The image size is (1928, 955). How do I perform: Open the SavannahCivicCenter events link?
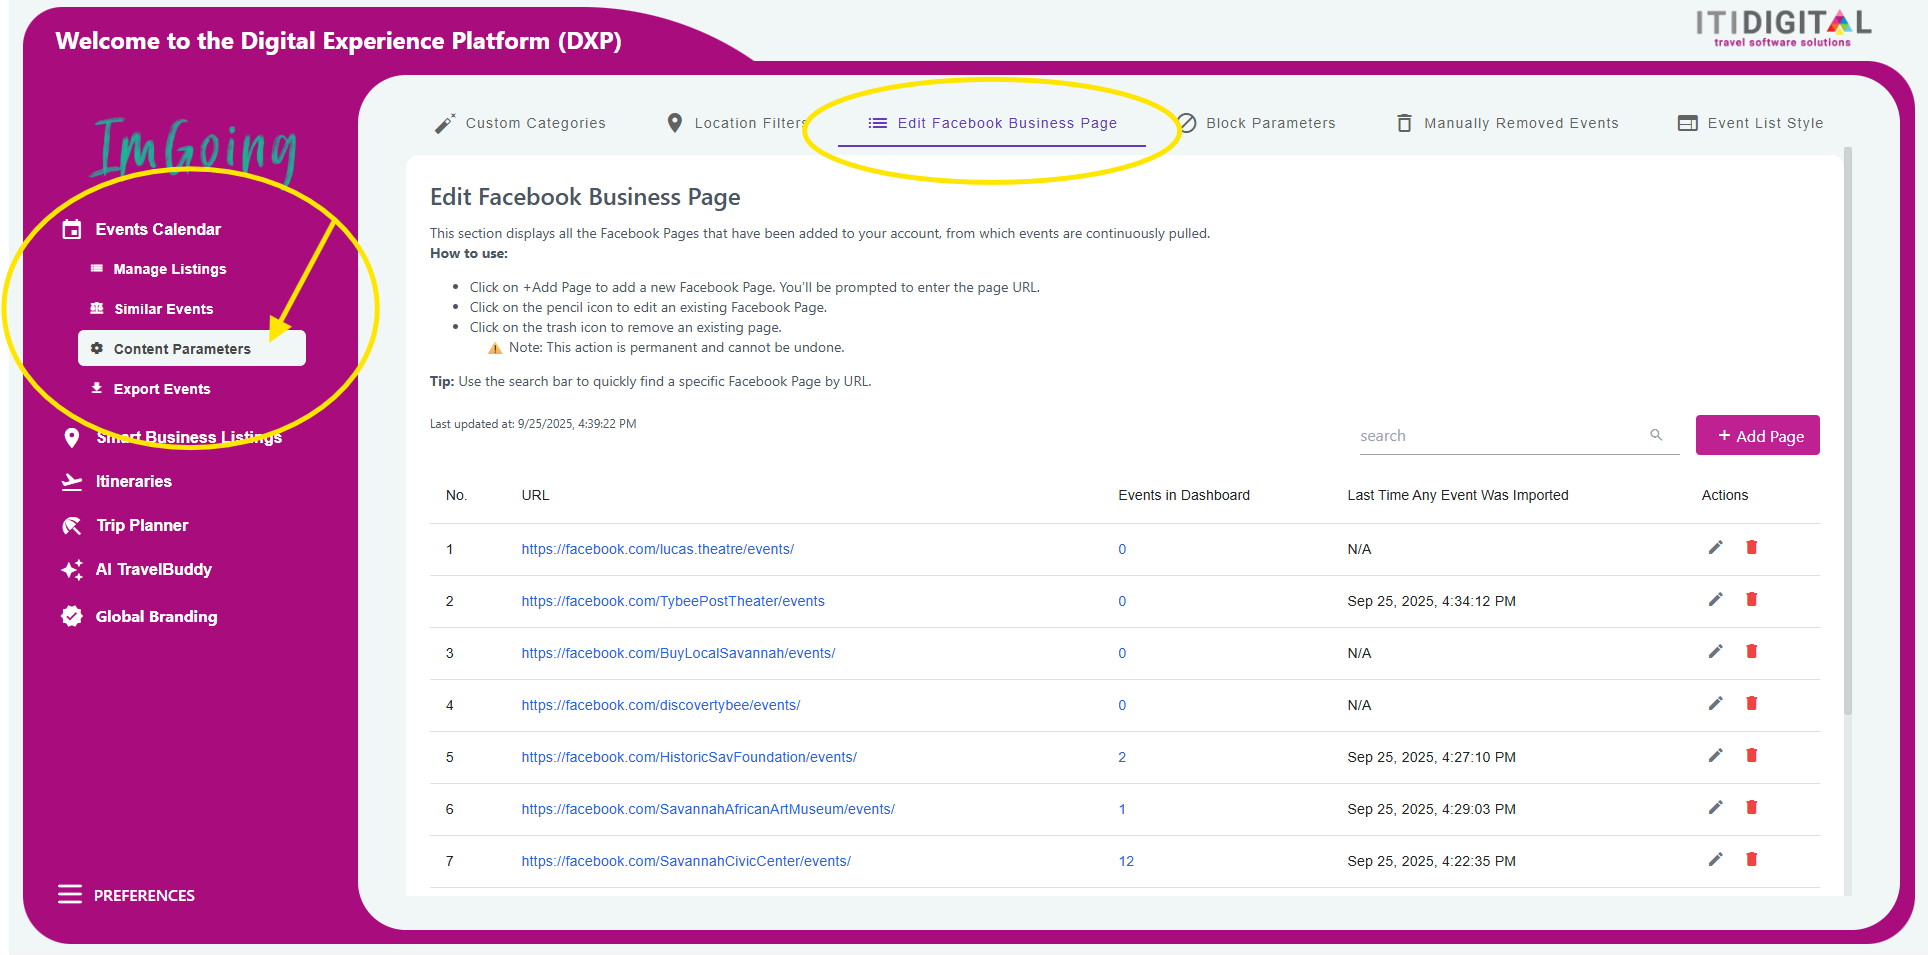686,861
